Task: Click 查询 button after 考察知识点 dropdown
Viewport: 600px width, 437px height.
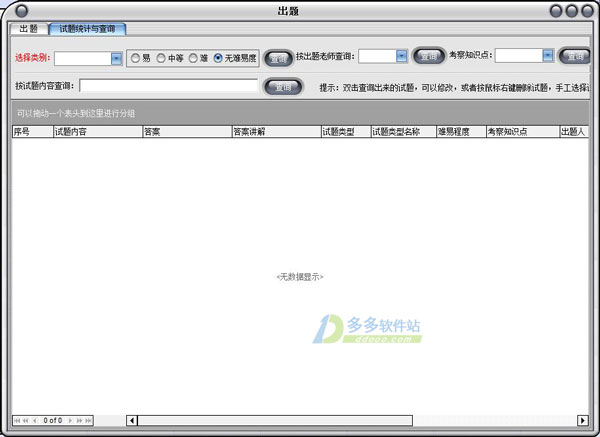Action: (x=574, y=57)
